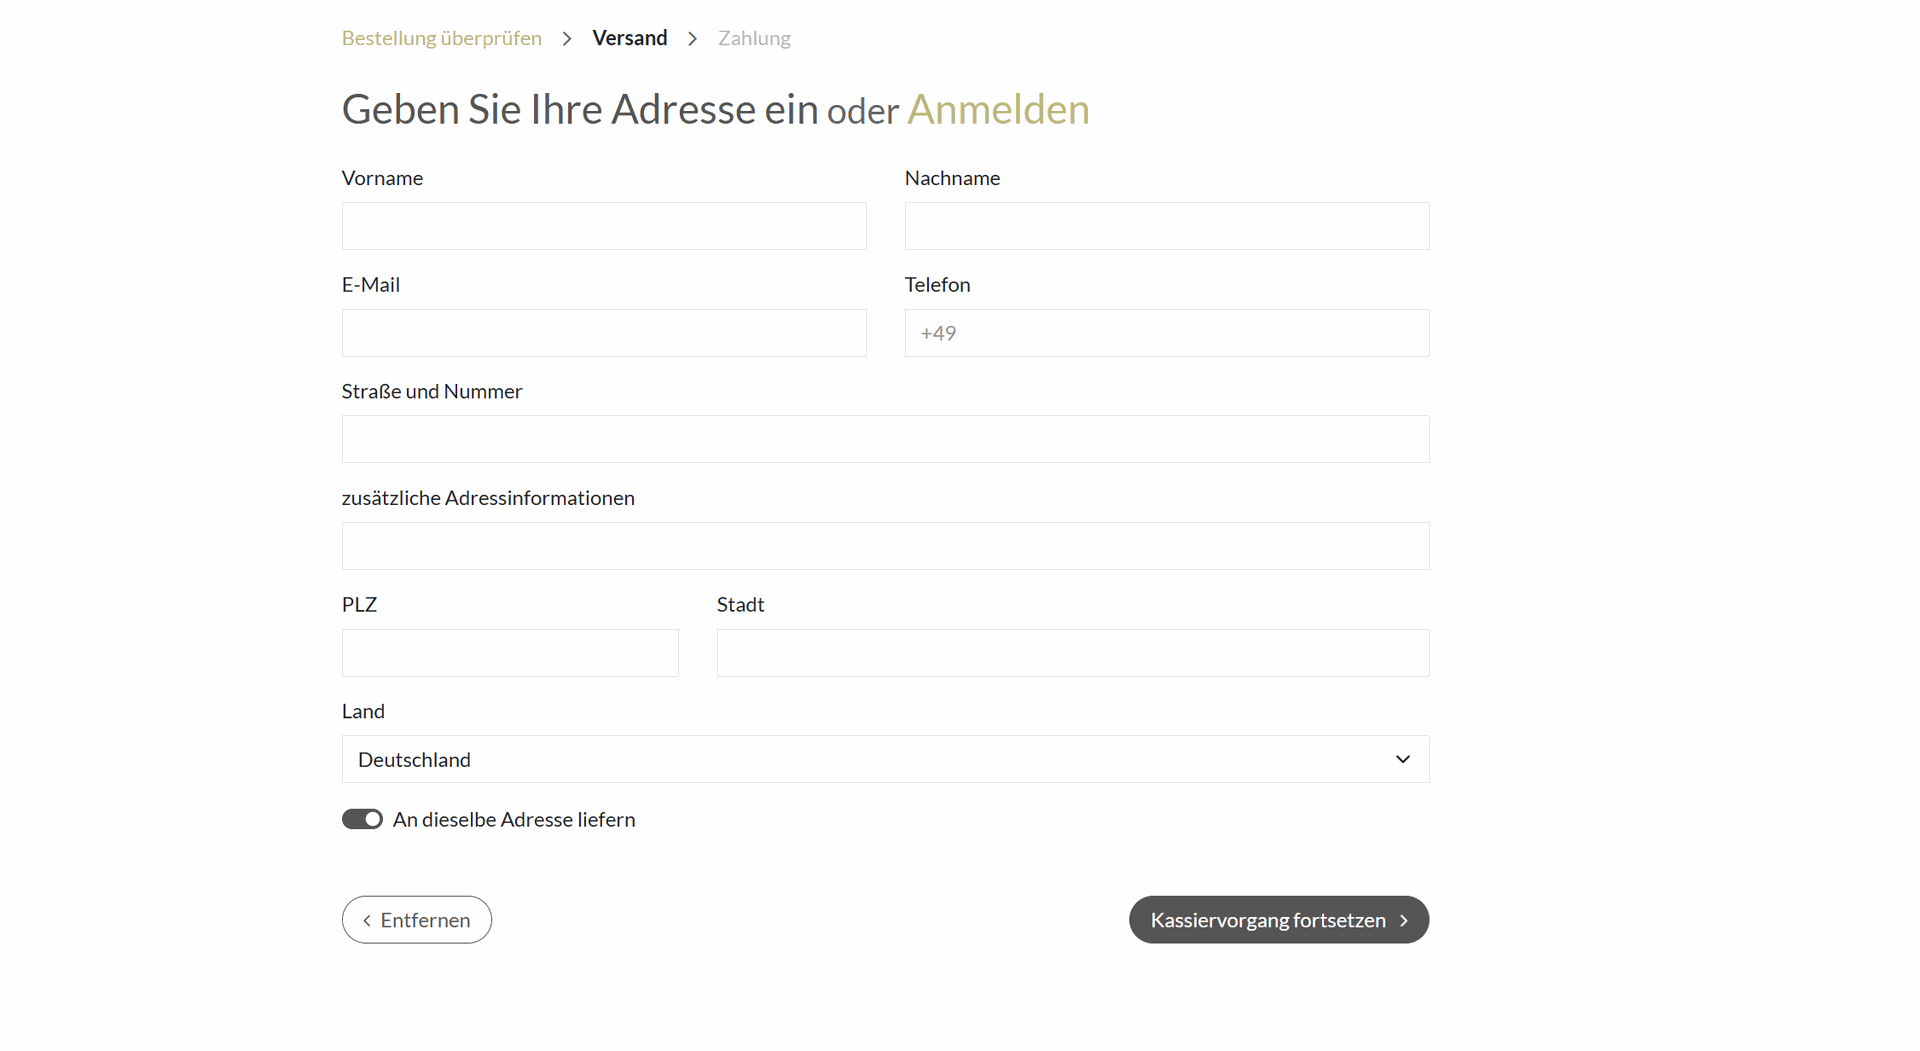The image size is (1920, 1051).
Task: Select the E-Mail input box
Action: pos(604,333)
